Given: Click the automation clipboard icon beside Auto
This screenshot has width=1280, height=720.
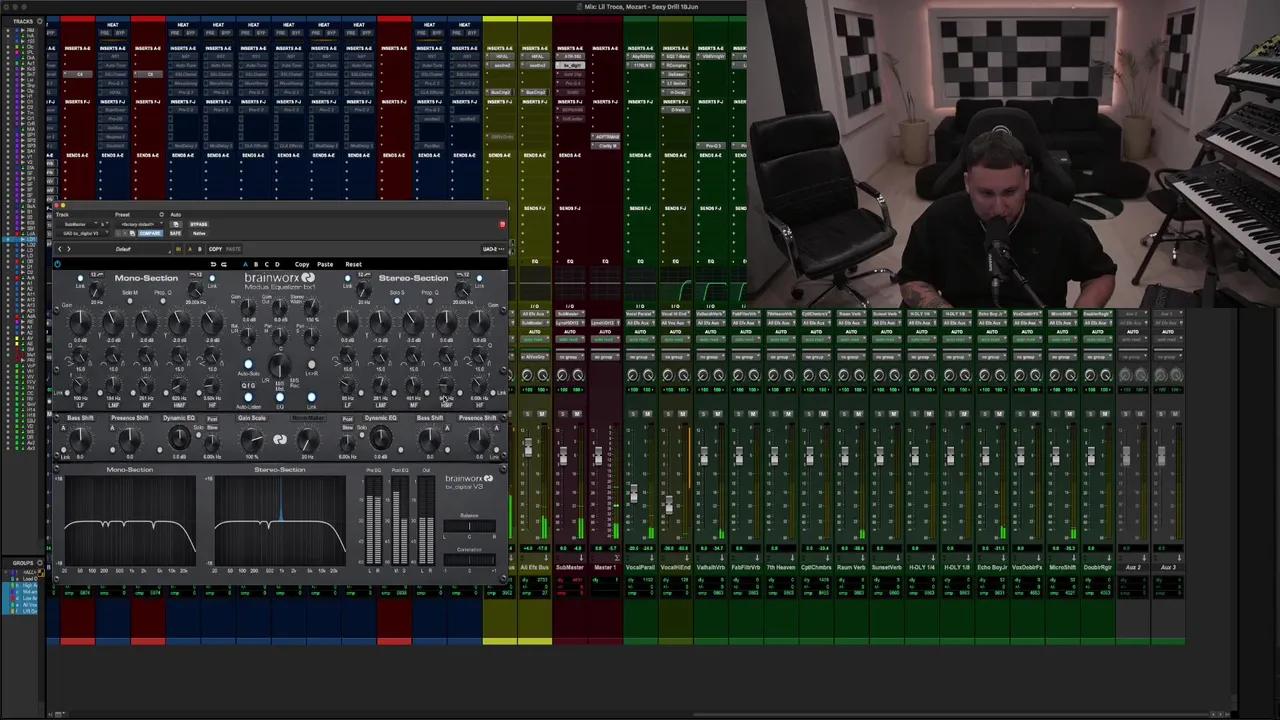Looking at the screenshot, I should pyautogui.click(x=174, y=222).
